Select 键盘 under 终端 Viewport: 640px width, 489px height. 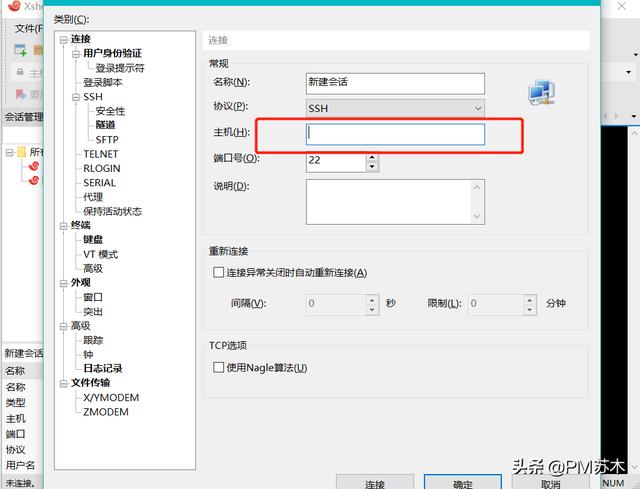click(x=93, y=240)
